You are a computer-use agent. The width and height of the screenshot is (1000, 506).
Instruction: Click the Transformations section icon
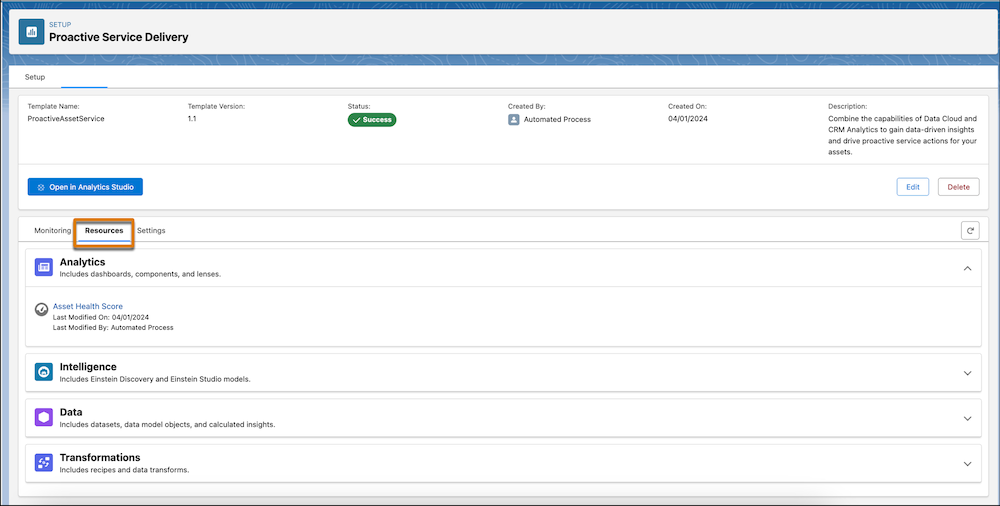[43, 463]
